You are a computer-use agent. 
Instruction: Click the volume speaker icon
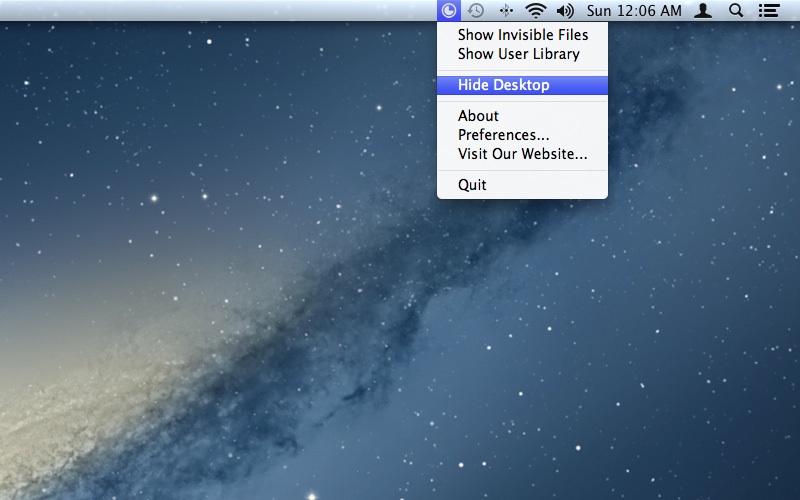pos(565,11)
